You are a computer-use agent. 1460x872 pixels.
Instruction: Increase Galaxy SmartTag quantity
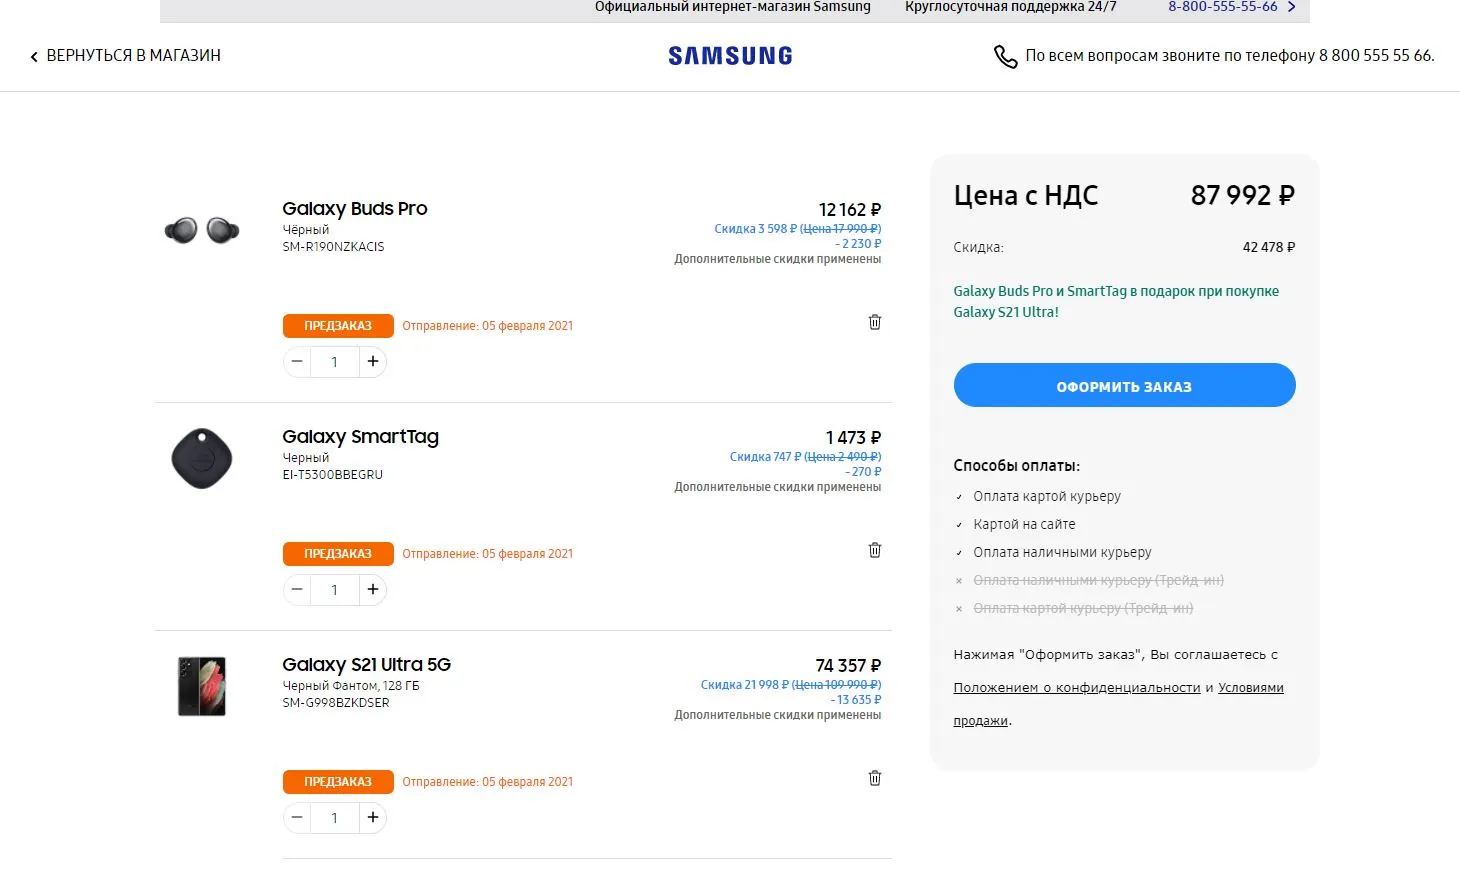(x=373, y=589)
